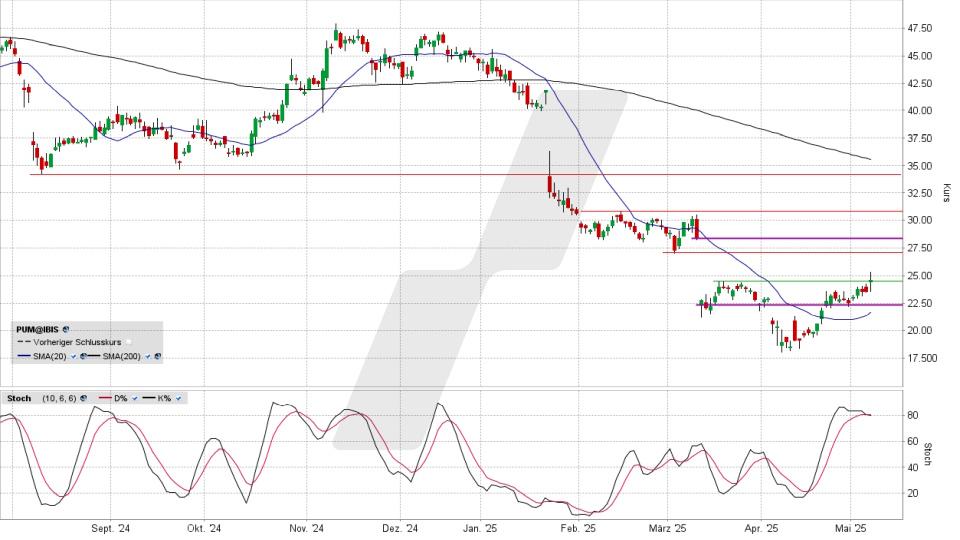Click the 25.00 price axis value

pyautogui.click(x=920, y=276)
